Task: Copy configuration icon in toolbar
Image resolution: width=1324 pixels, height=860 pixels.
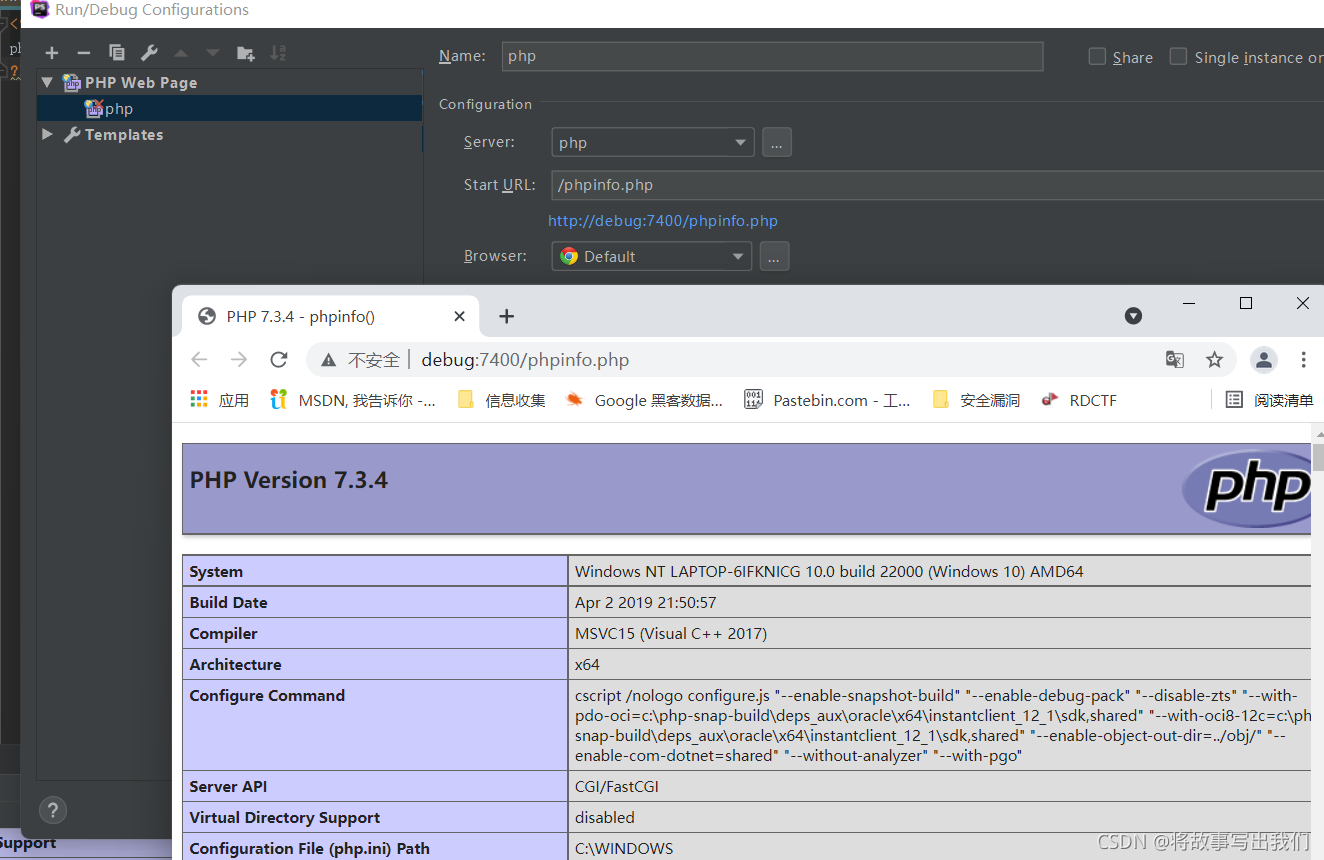Action: point(117,53)
